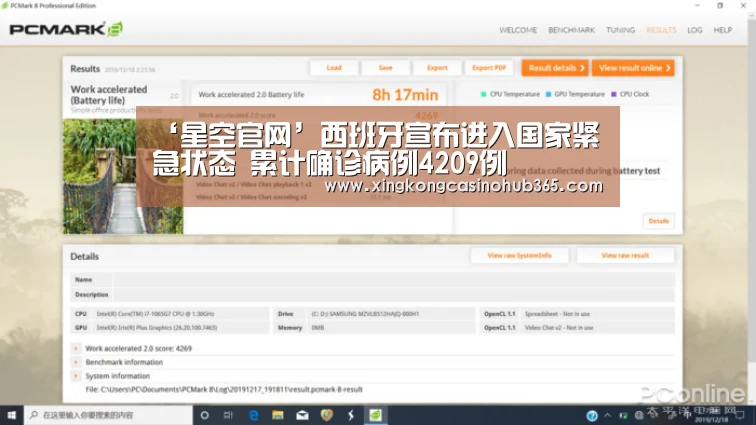Click the PCMark 8 logo
Screen dimensions: 756x425
(x=66, y=29)
